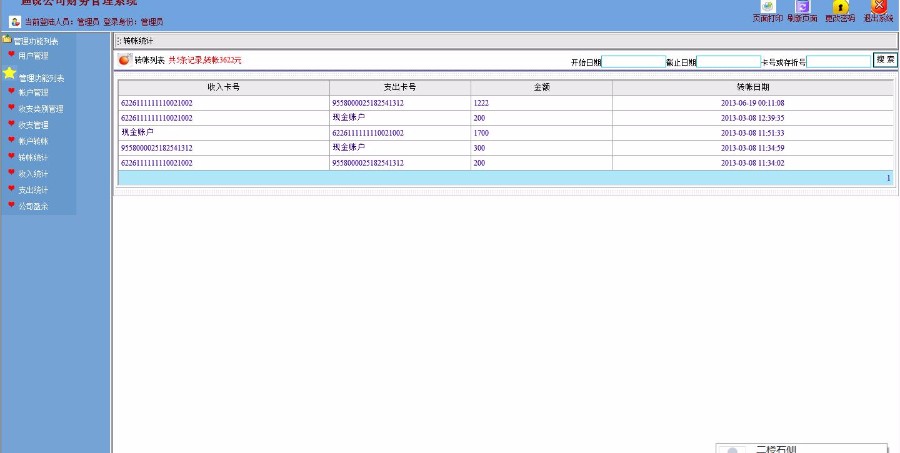
Task: Click the 转帐列表 heading label
Action: click(x=149, y=60)
